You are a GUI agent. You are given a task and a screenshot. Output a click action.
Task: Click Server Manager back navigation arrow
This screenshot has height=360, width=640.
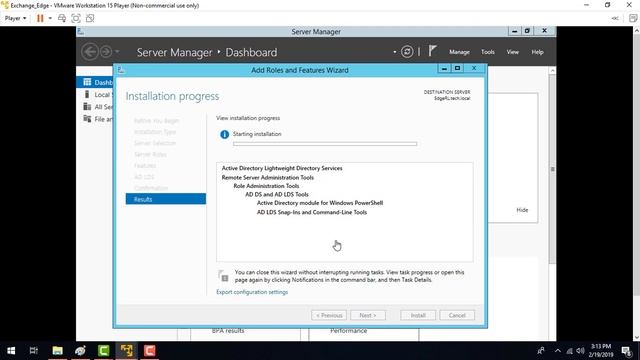point(90,52)
